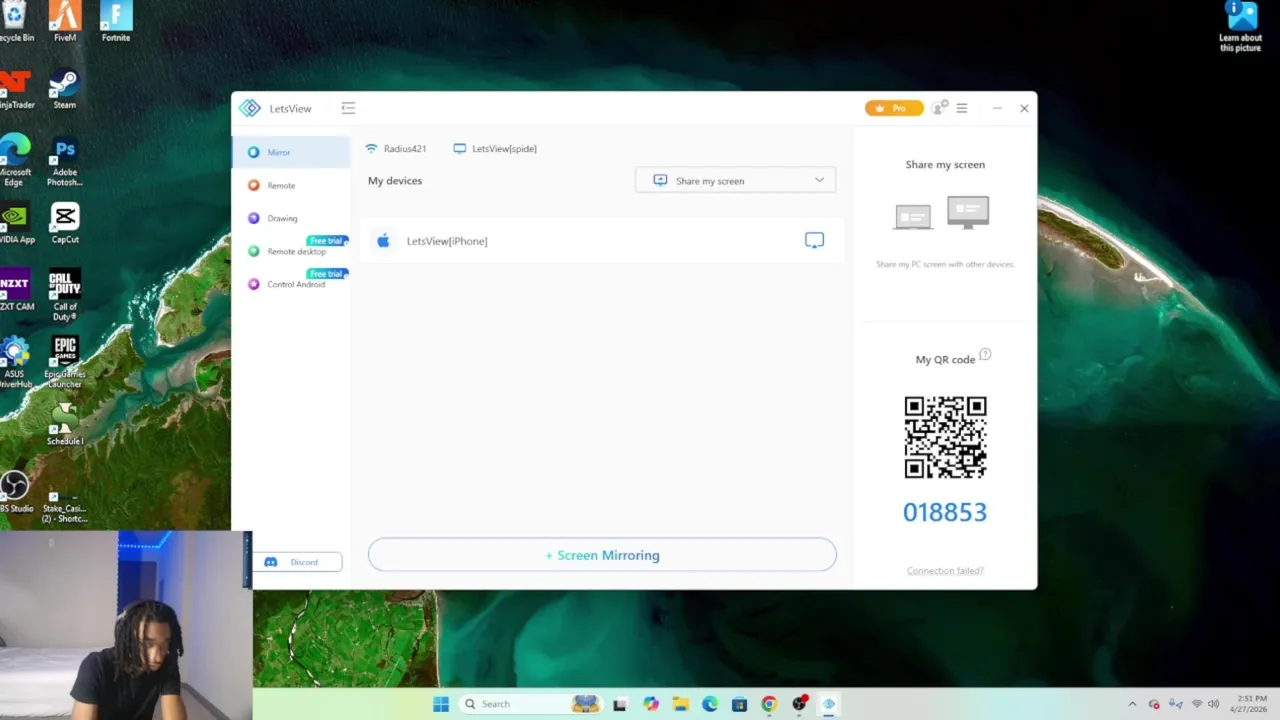Open the volume control in system tray
This screenshot has width=1280, height=720.
(1214, 704)
